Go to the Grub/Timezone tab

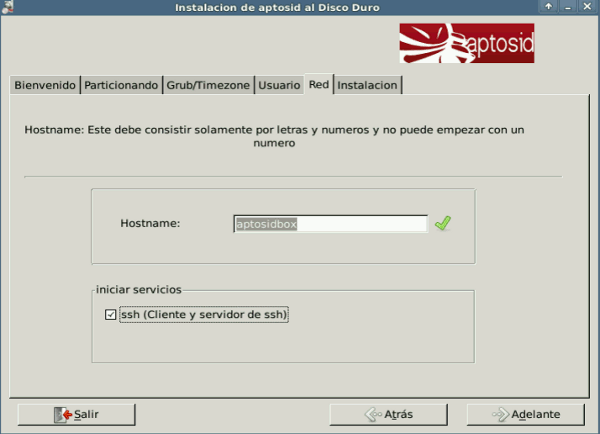click(208, 86)
